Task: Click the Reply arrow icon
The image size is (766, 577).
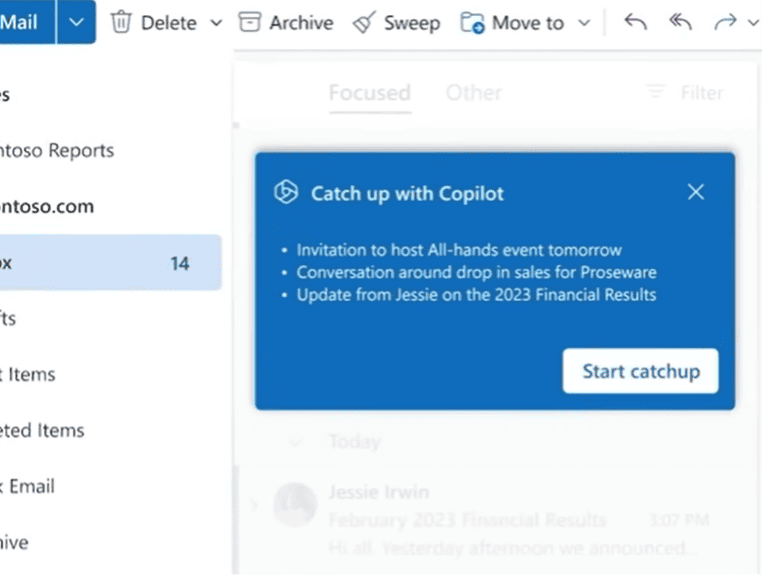Action: (x=636, y=22)
